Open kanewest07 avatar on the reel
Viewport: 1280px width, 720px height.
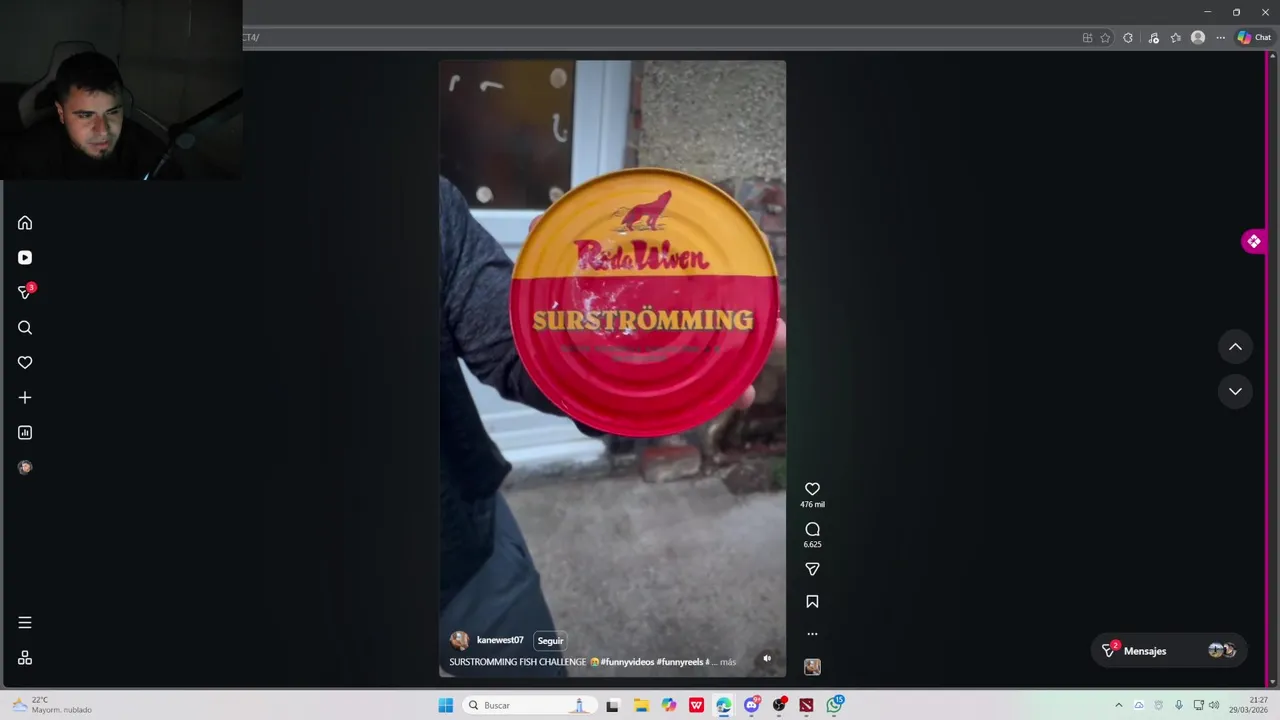[460, 640]
